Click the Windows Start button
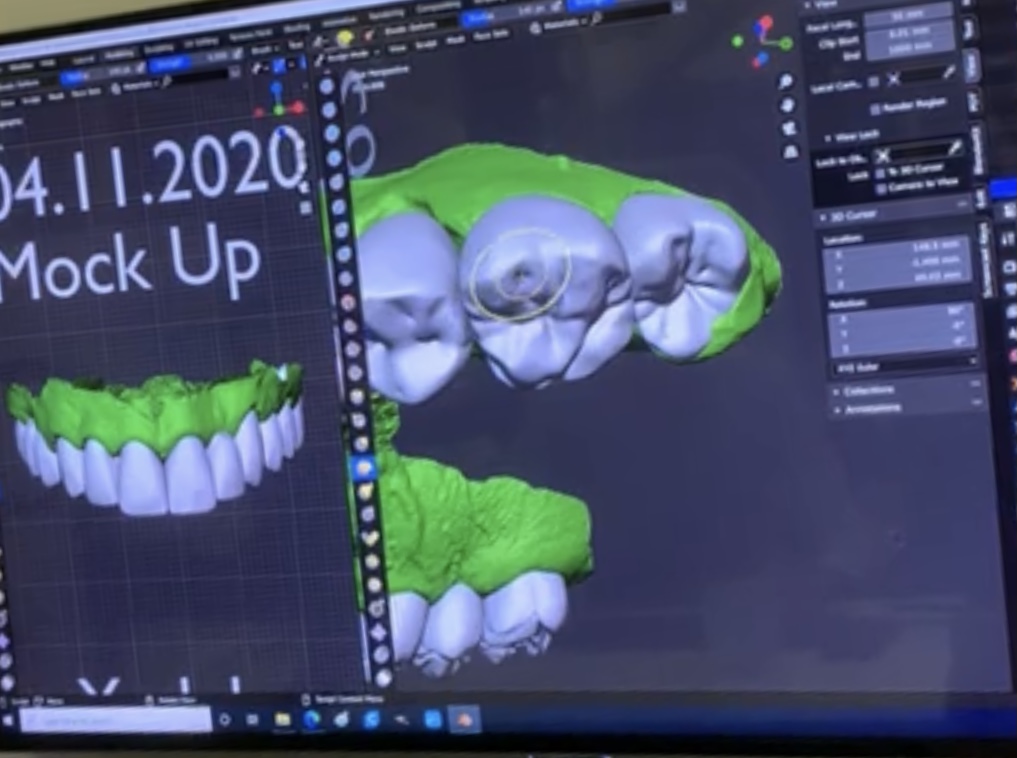 pos(8,720)
